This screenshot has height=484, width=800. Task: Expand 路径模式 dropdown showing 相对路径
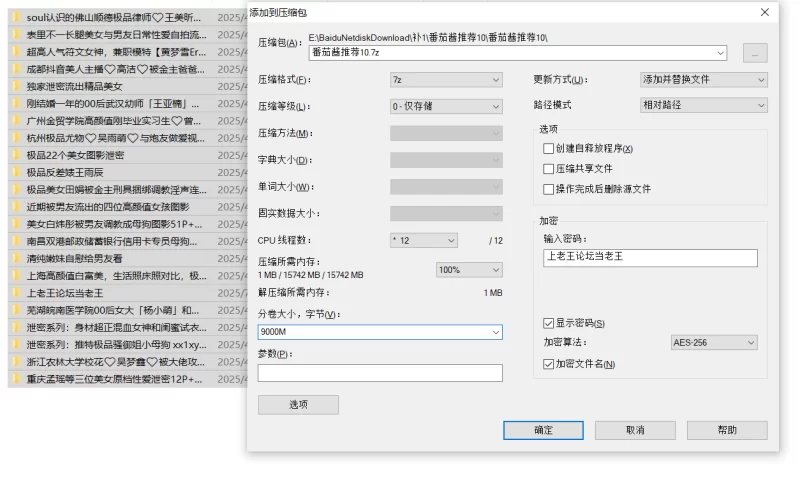[704, 105]
